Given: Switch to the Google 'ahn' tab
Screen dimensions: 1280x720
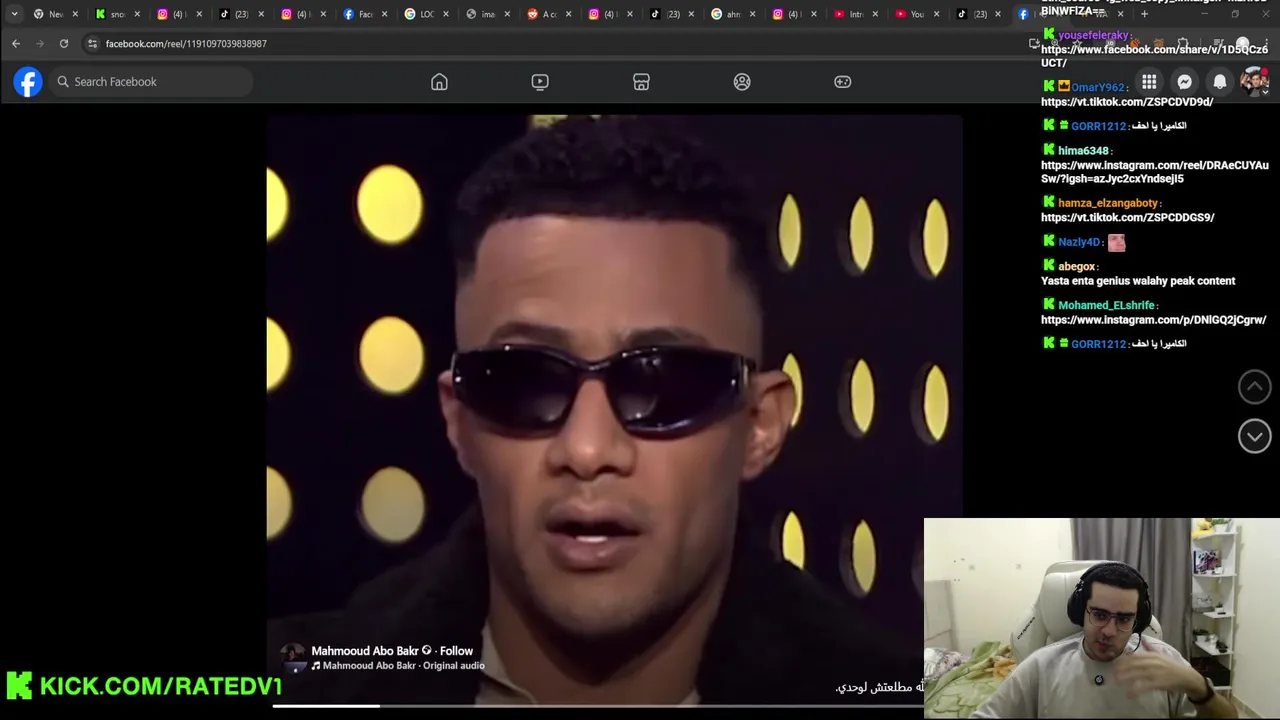Looking at the screenshot, I should pyautogui.click(x=734, y=14).
